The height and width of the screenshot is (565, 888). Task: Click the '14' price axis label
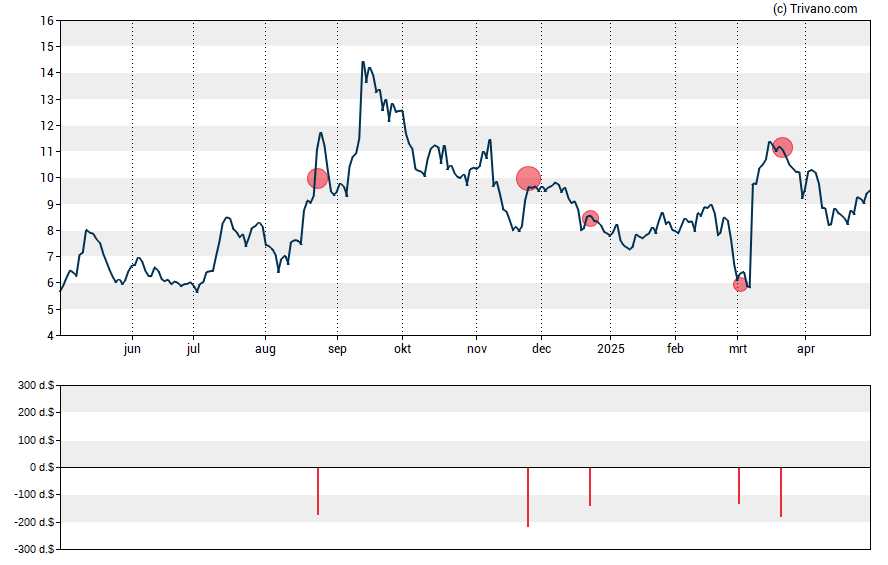47,73
